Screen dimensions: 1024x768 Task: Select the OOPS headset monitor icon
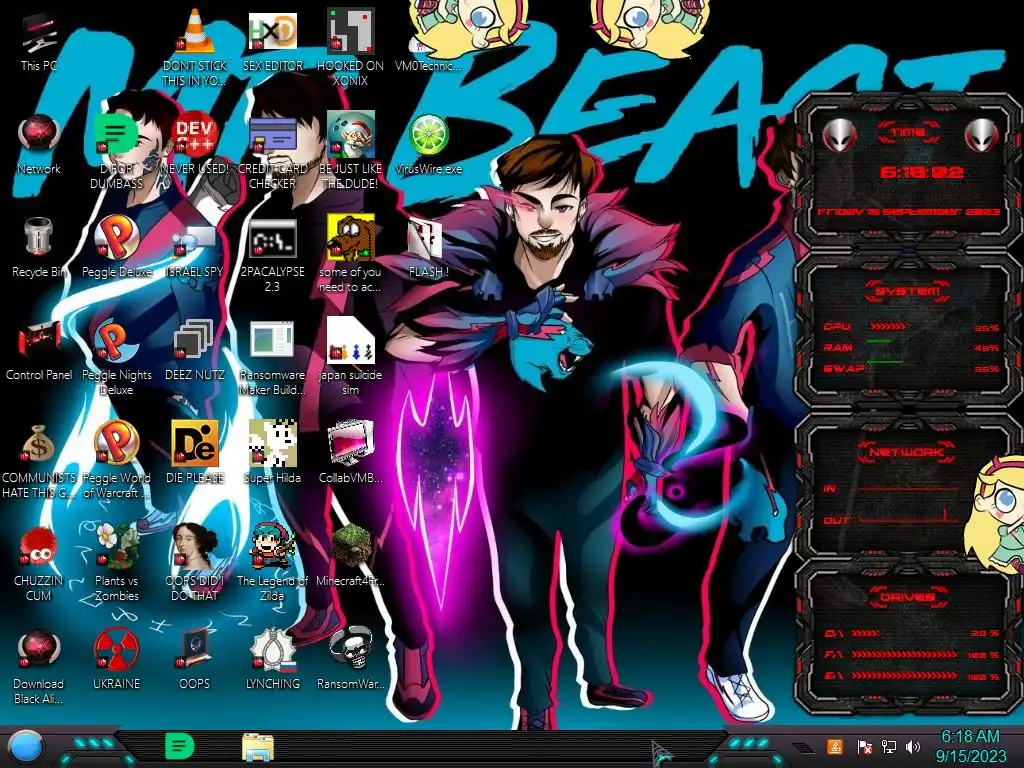tap(195, 661)
